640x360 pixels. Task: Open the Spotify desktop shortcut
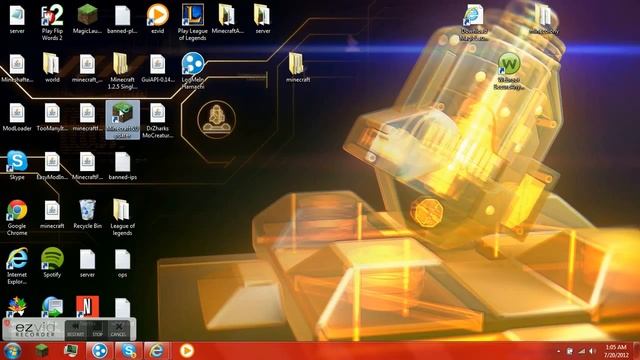pos(52,263)
